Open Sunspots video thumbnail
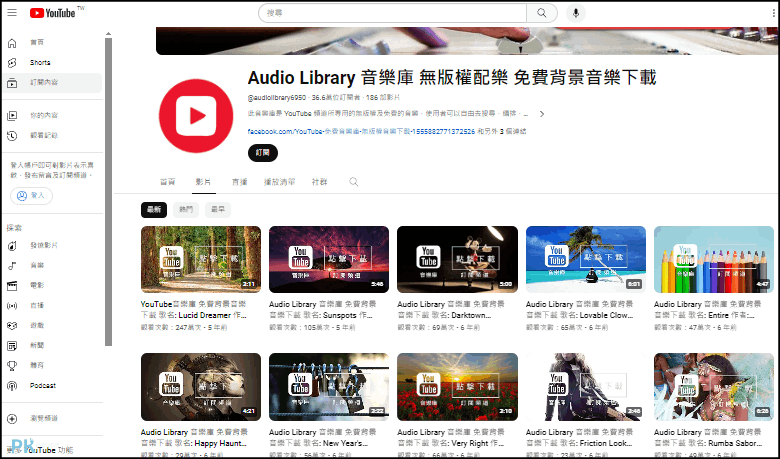The height and width of the screenshot is (459, 780). pos(329,260)
